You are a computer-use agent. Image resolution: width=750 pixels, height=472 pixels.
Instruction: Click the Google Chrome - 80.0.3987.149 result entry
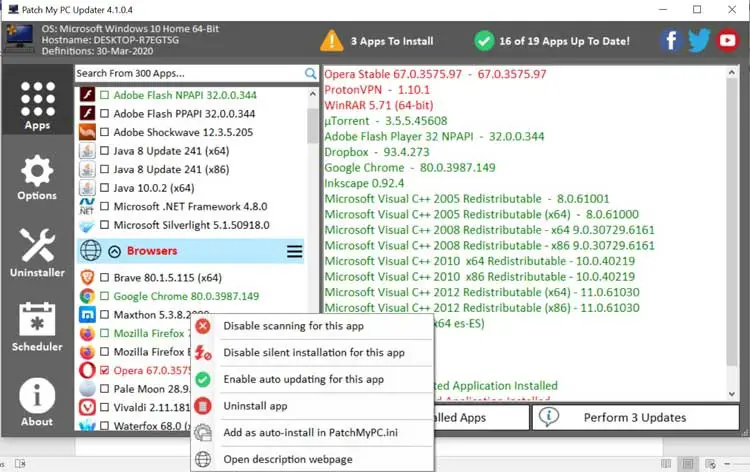coord(410,168)
